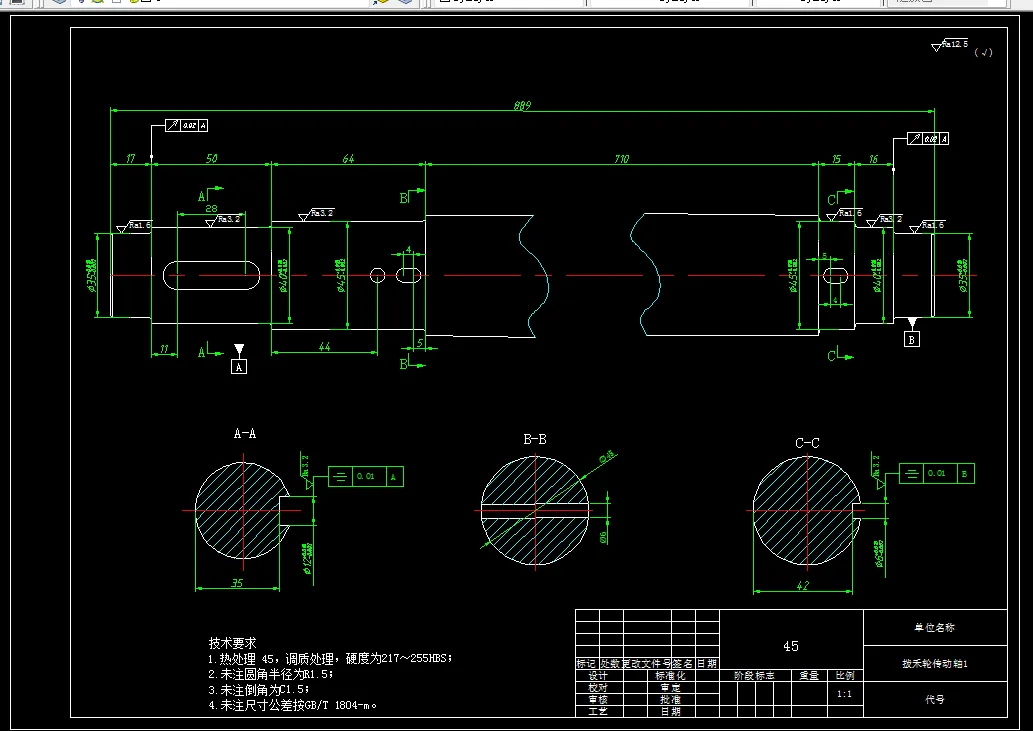Viewport: 1033px width, 731px height.
Task: Click material 45 in title block
Action: (x=791, y=646)
